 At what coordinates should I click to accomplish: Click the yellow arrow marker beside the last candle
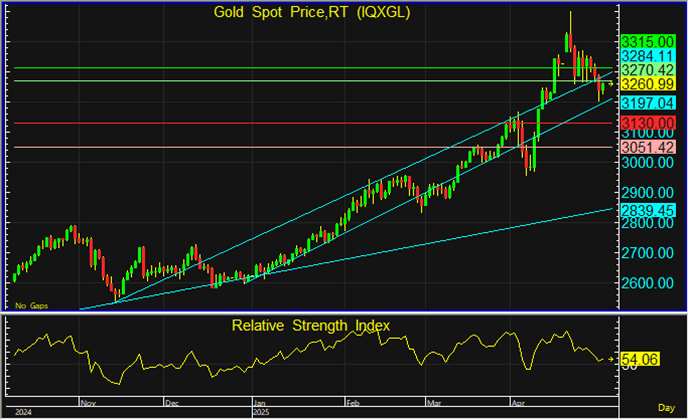pyautogui.click(x=611, y=84)
